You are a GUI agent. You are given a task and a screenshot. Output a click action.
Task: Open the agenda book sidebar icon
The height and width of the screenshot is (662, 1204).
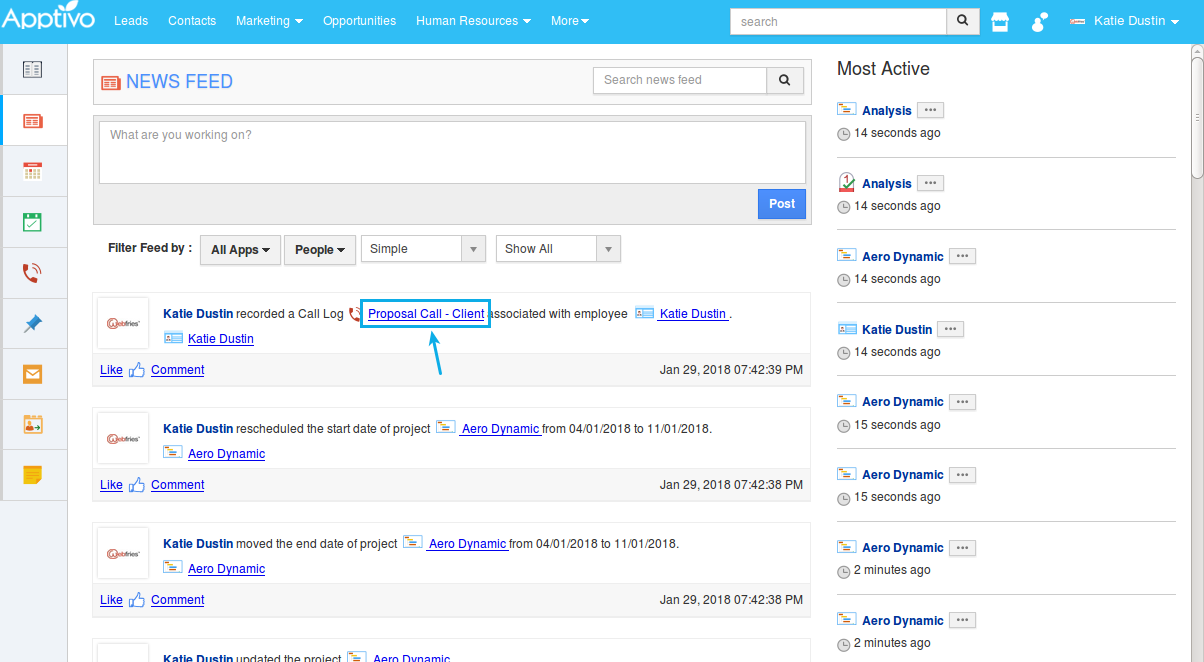33,70
